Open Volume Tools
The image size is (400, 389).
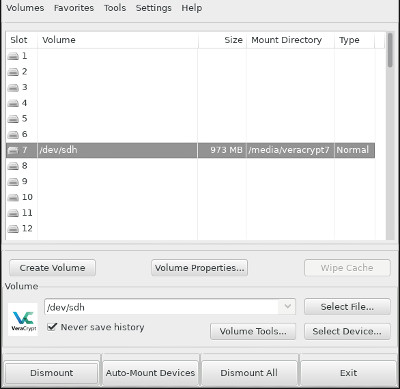coord(253,331)
